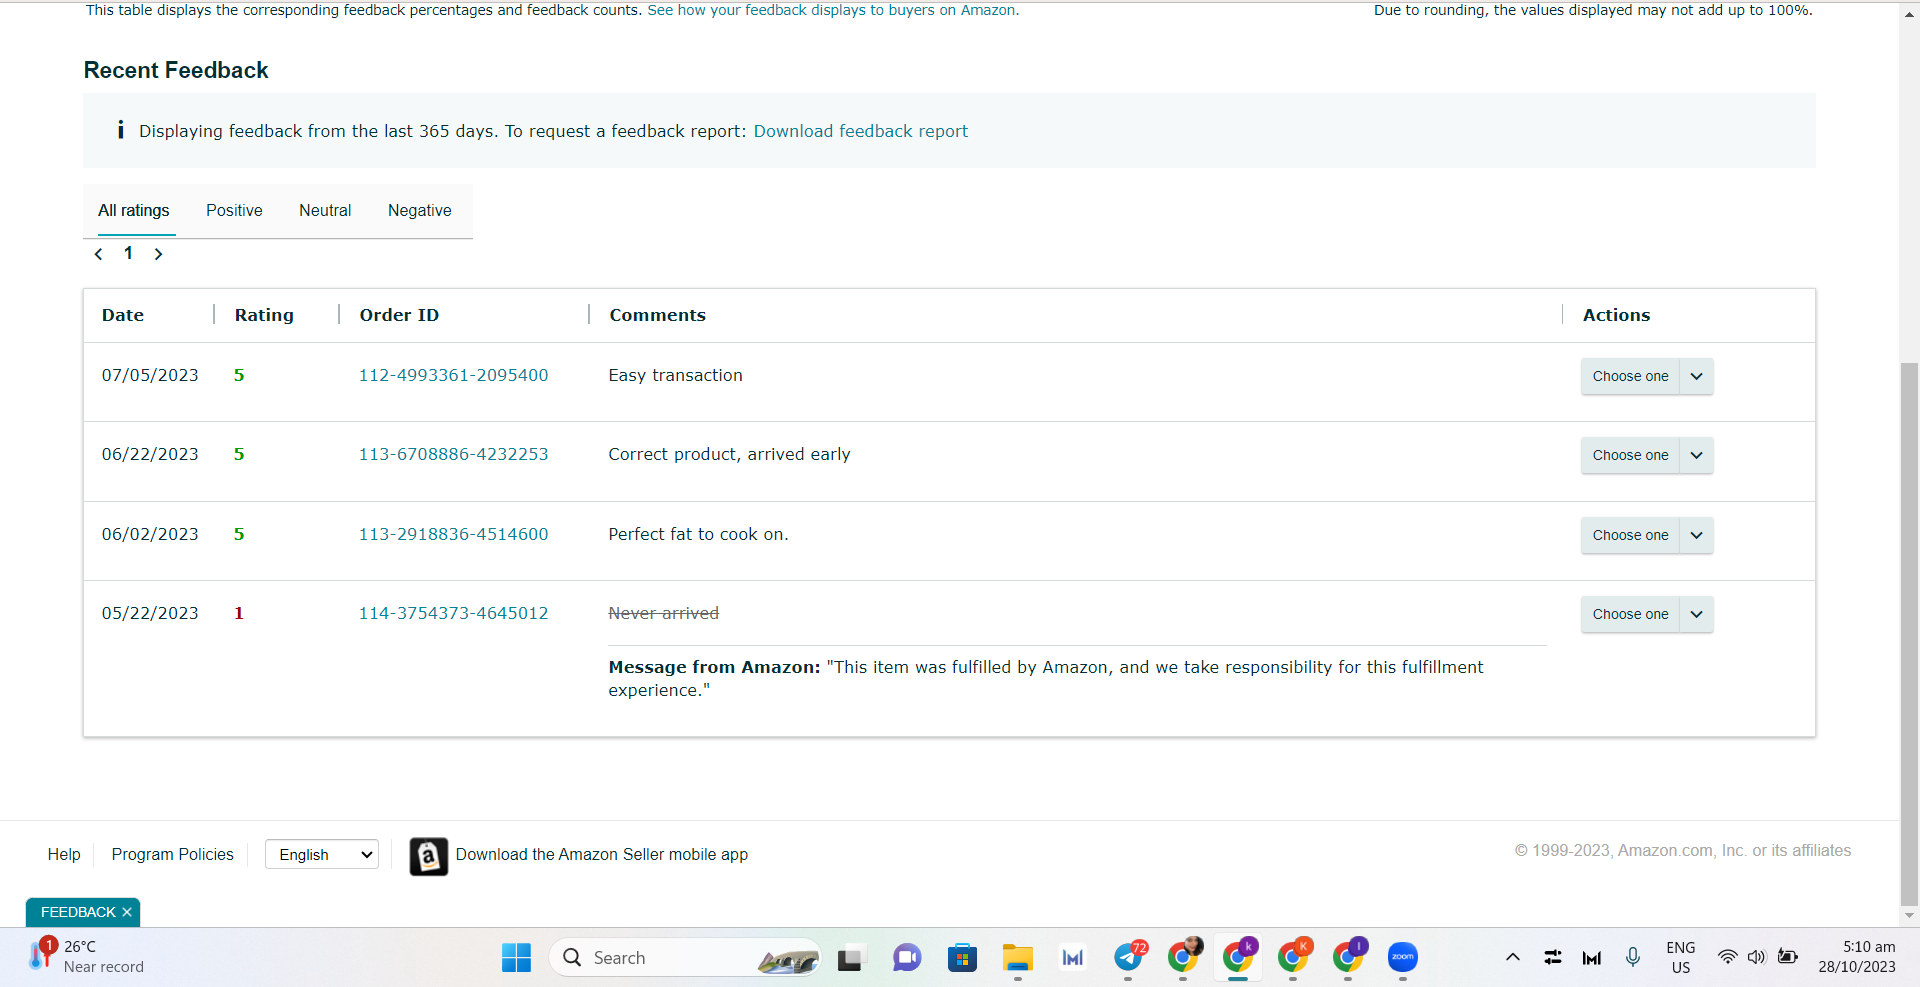Screen dimensions: 1920x987
Task: Click the 'Perfect fat to cook on.' comment
Action: click(699, 534)
